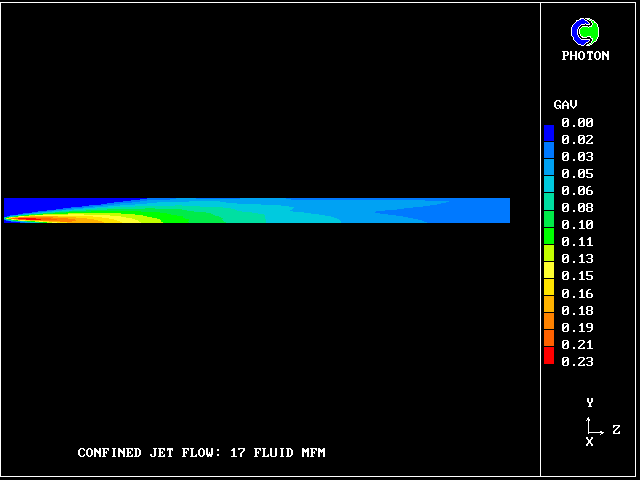
Task: Click the 0.00 minimum legend value
Action: pos(577,123)
